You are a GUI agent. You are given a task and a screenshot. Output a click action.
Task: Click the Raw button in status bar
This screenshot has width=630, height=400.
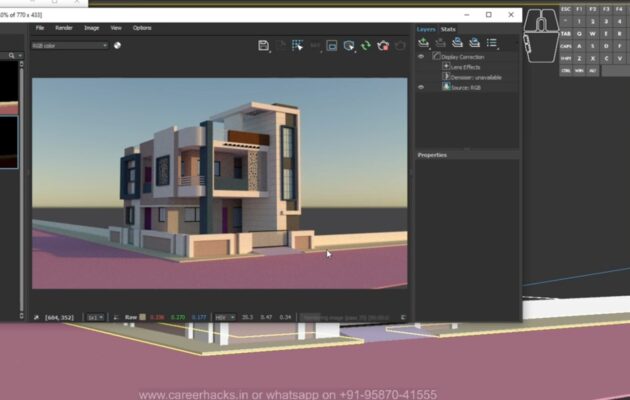[130, 317]
